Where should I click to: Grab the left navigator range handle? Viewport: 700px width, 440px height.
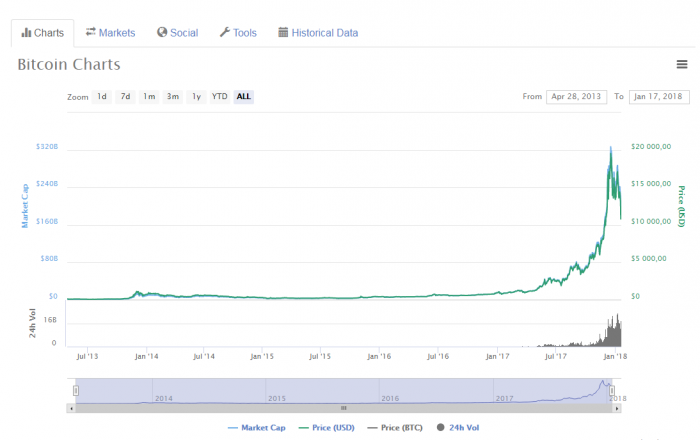(x=76, y=390)
